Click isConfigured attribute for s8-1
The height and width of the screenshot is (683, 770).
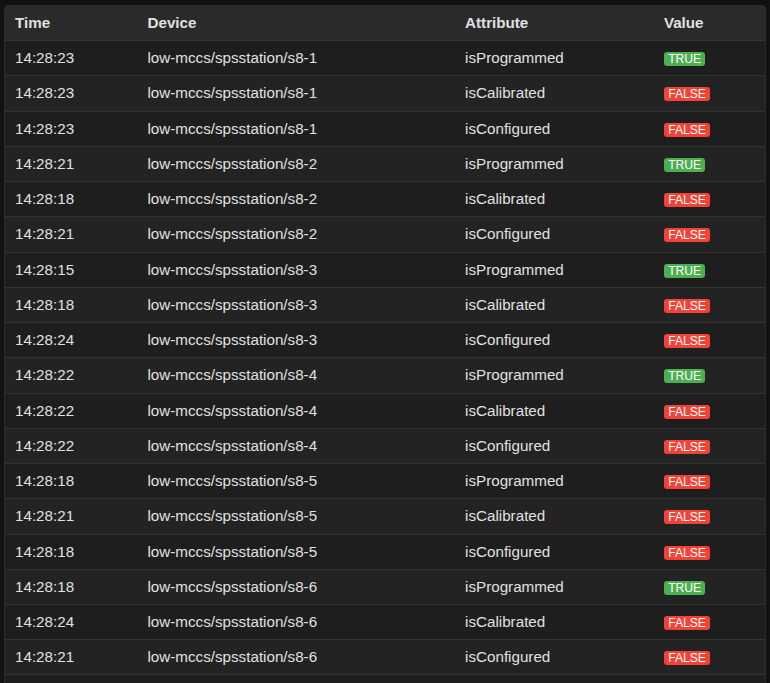coord(507,130)
